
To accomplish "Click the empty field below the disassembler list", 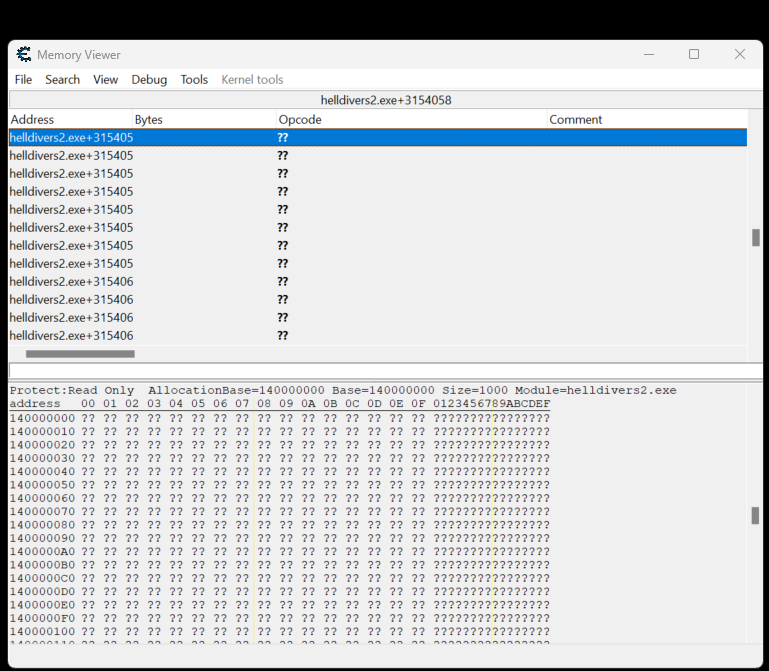I will point(386,370).
